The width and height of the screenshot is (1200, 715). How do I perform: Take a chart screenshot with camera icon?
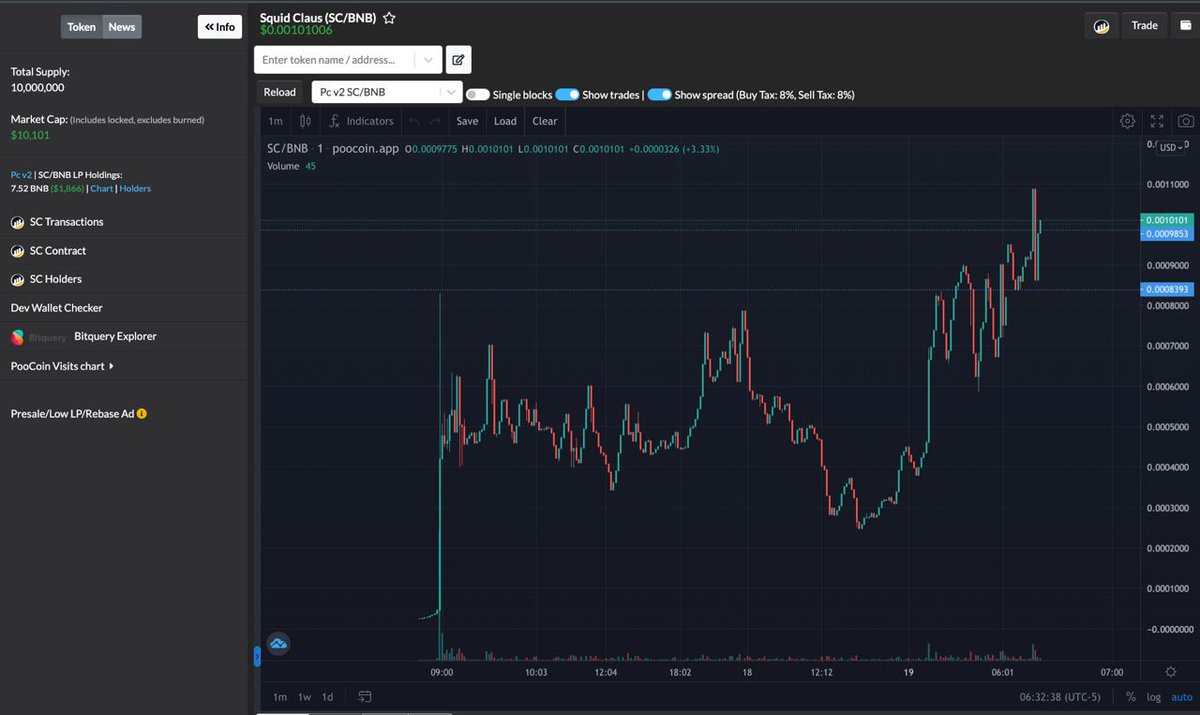click(x=1184, y=120)
